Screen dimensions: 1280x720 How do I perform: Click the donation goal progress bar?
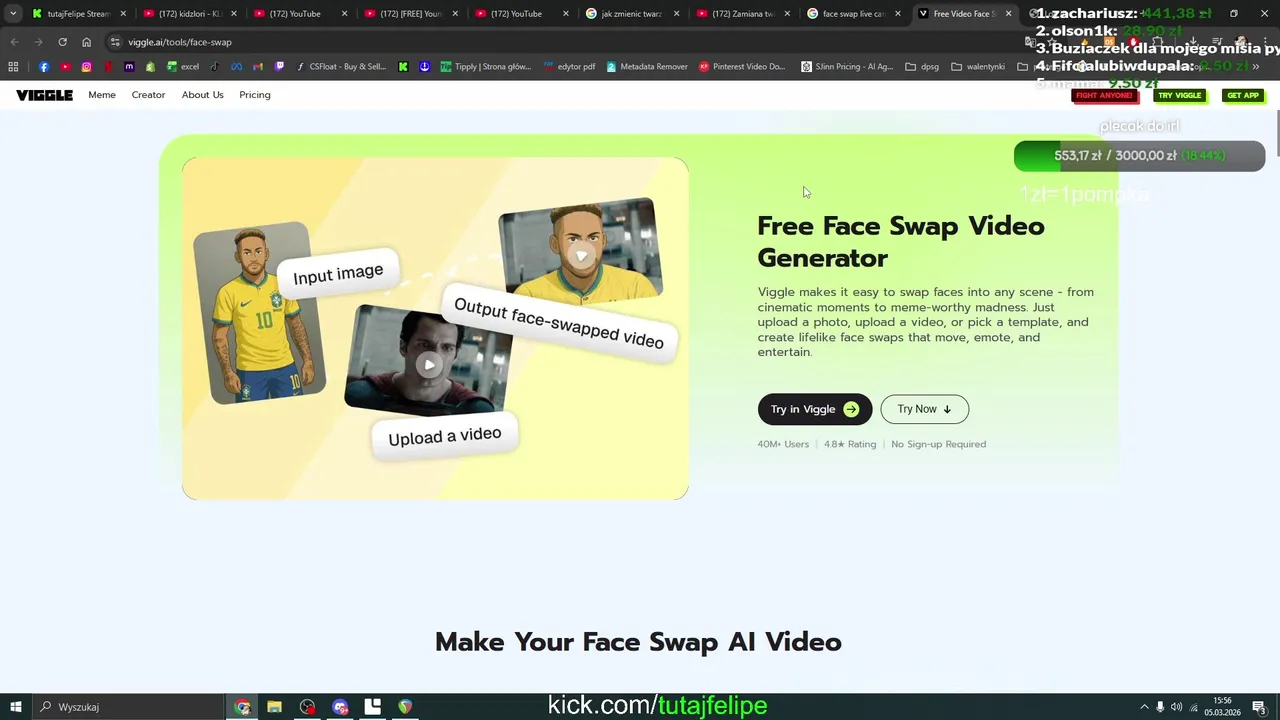pyautogui.click(x=1139, y=156)
